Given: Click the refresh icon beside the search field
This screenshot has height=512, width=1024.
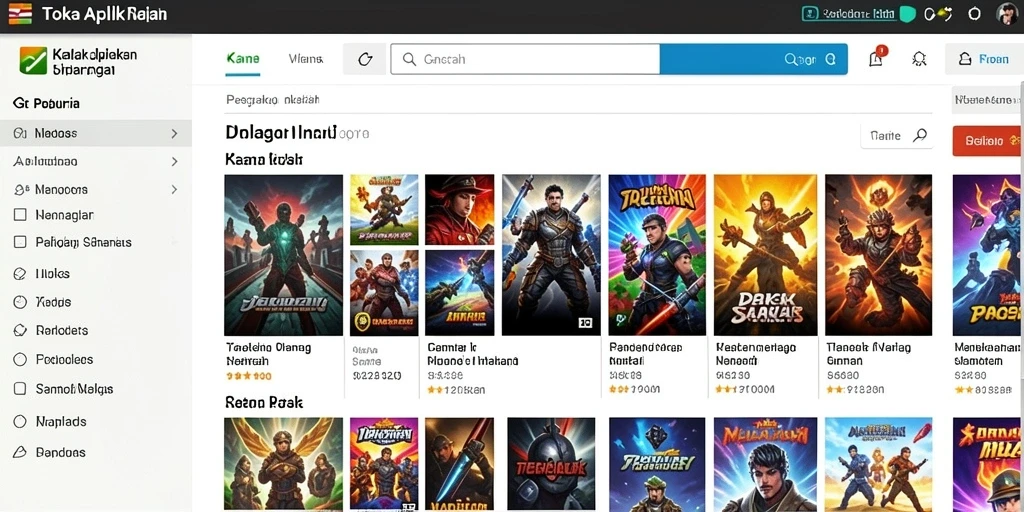Looking at the screenshot, I should point(365,59).
